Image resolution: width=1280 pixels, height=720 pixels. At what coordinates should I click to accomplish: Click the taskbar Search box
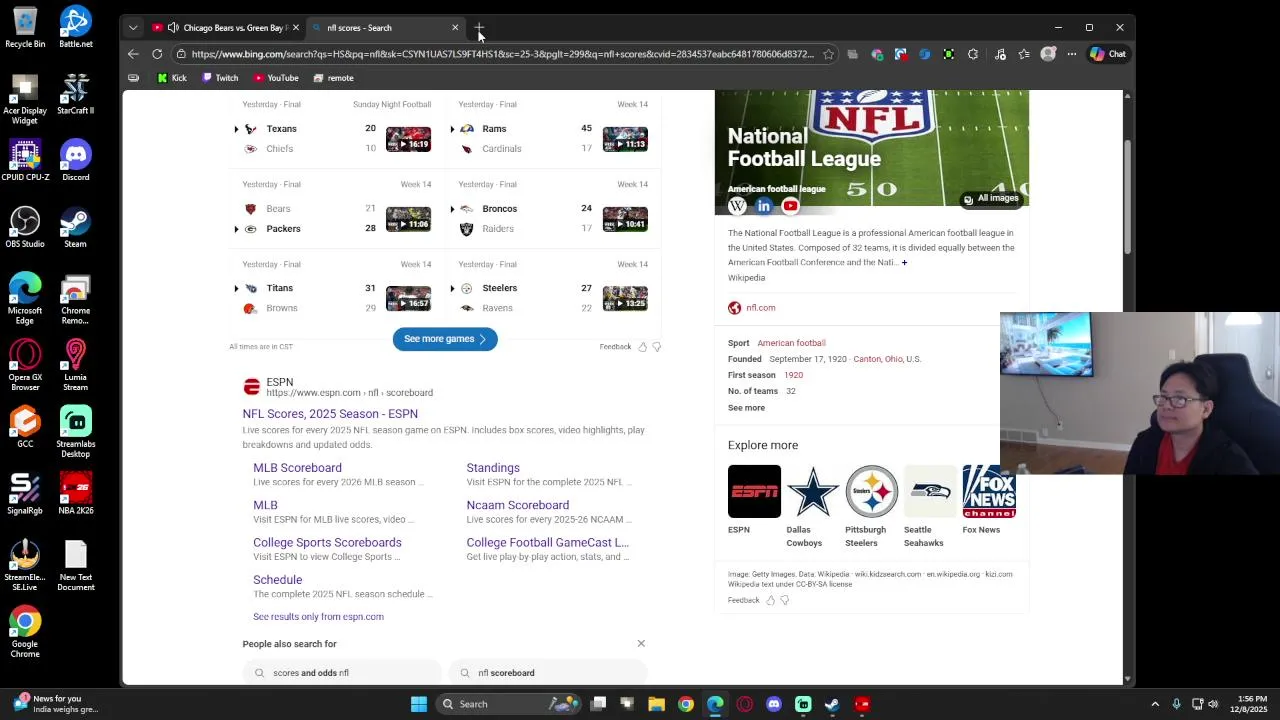[x=506, y=704]
